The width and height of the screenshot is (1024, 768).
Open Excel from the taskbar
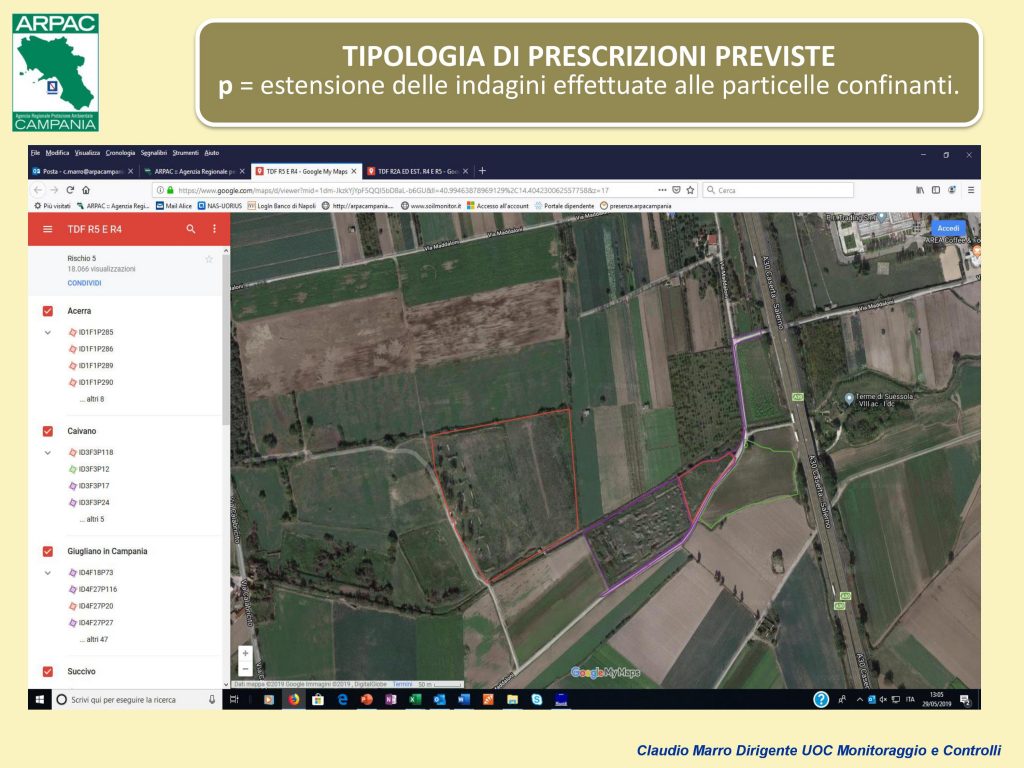[x=415, y=699]
